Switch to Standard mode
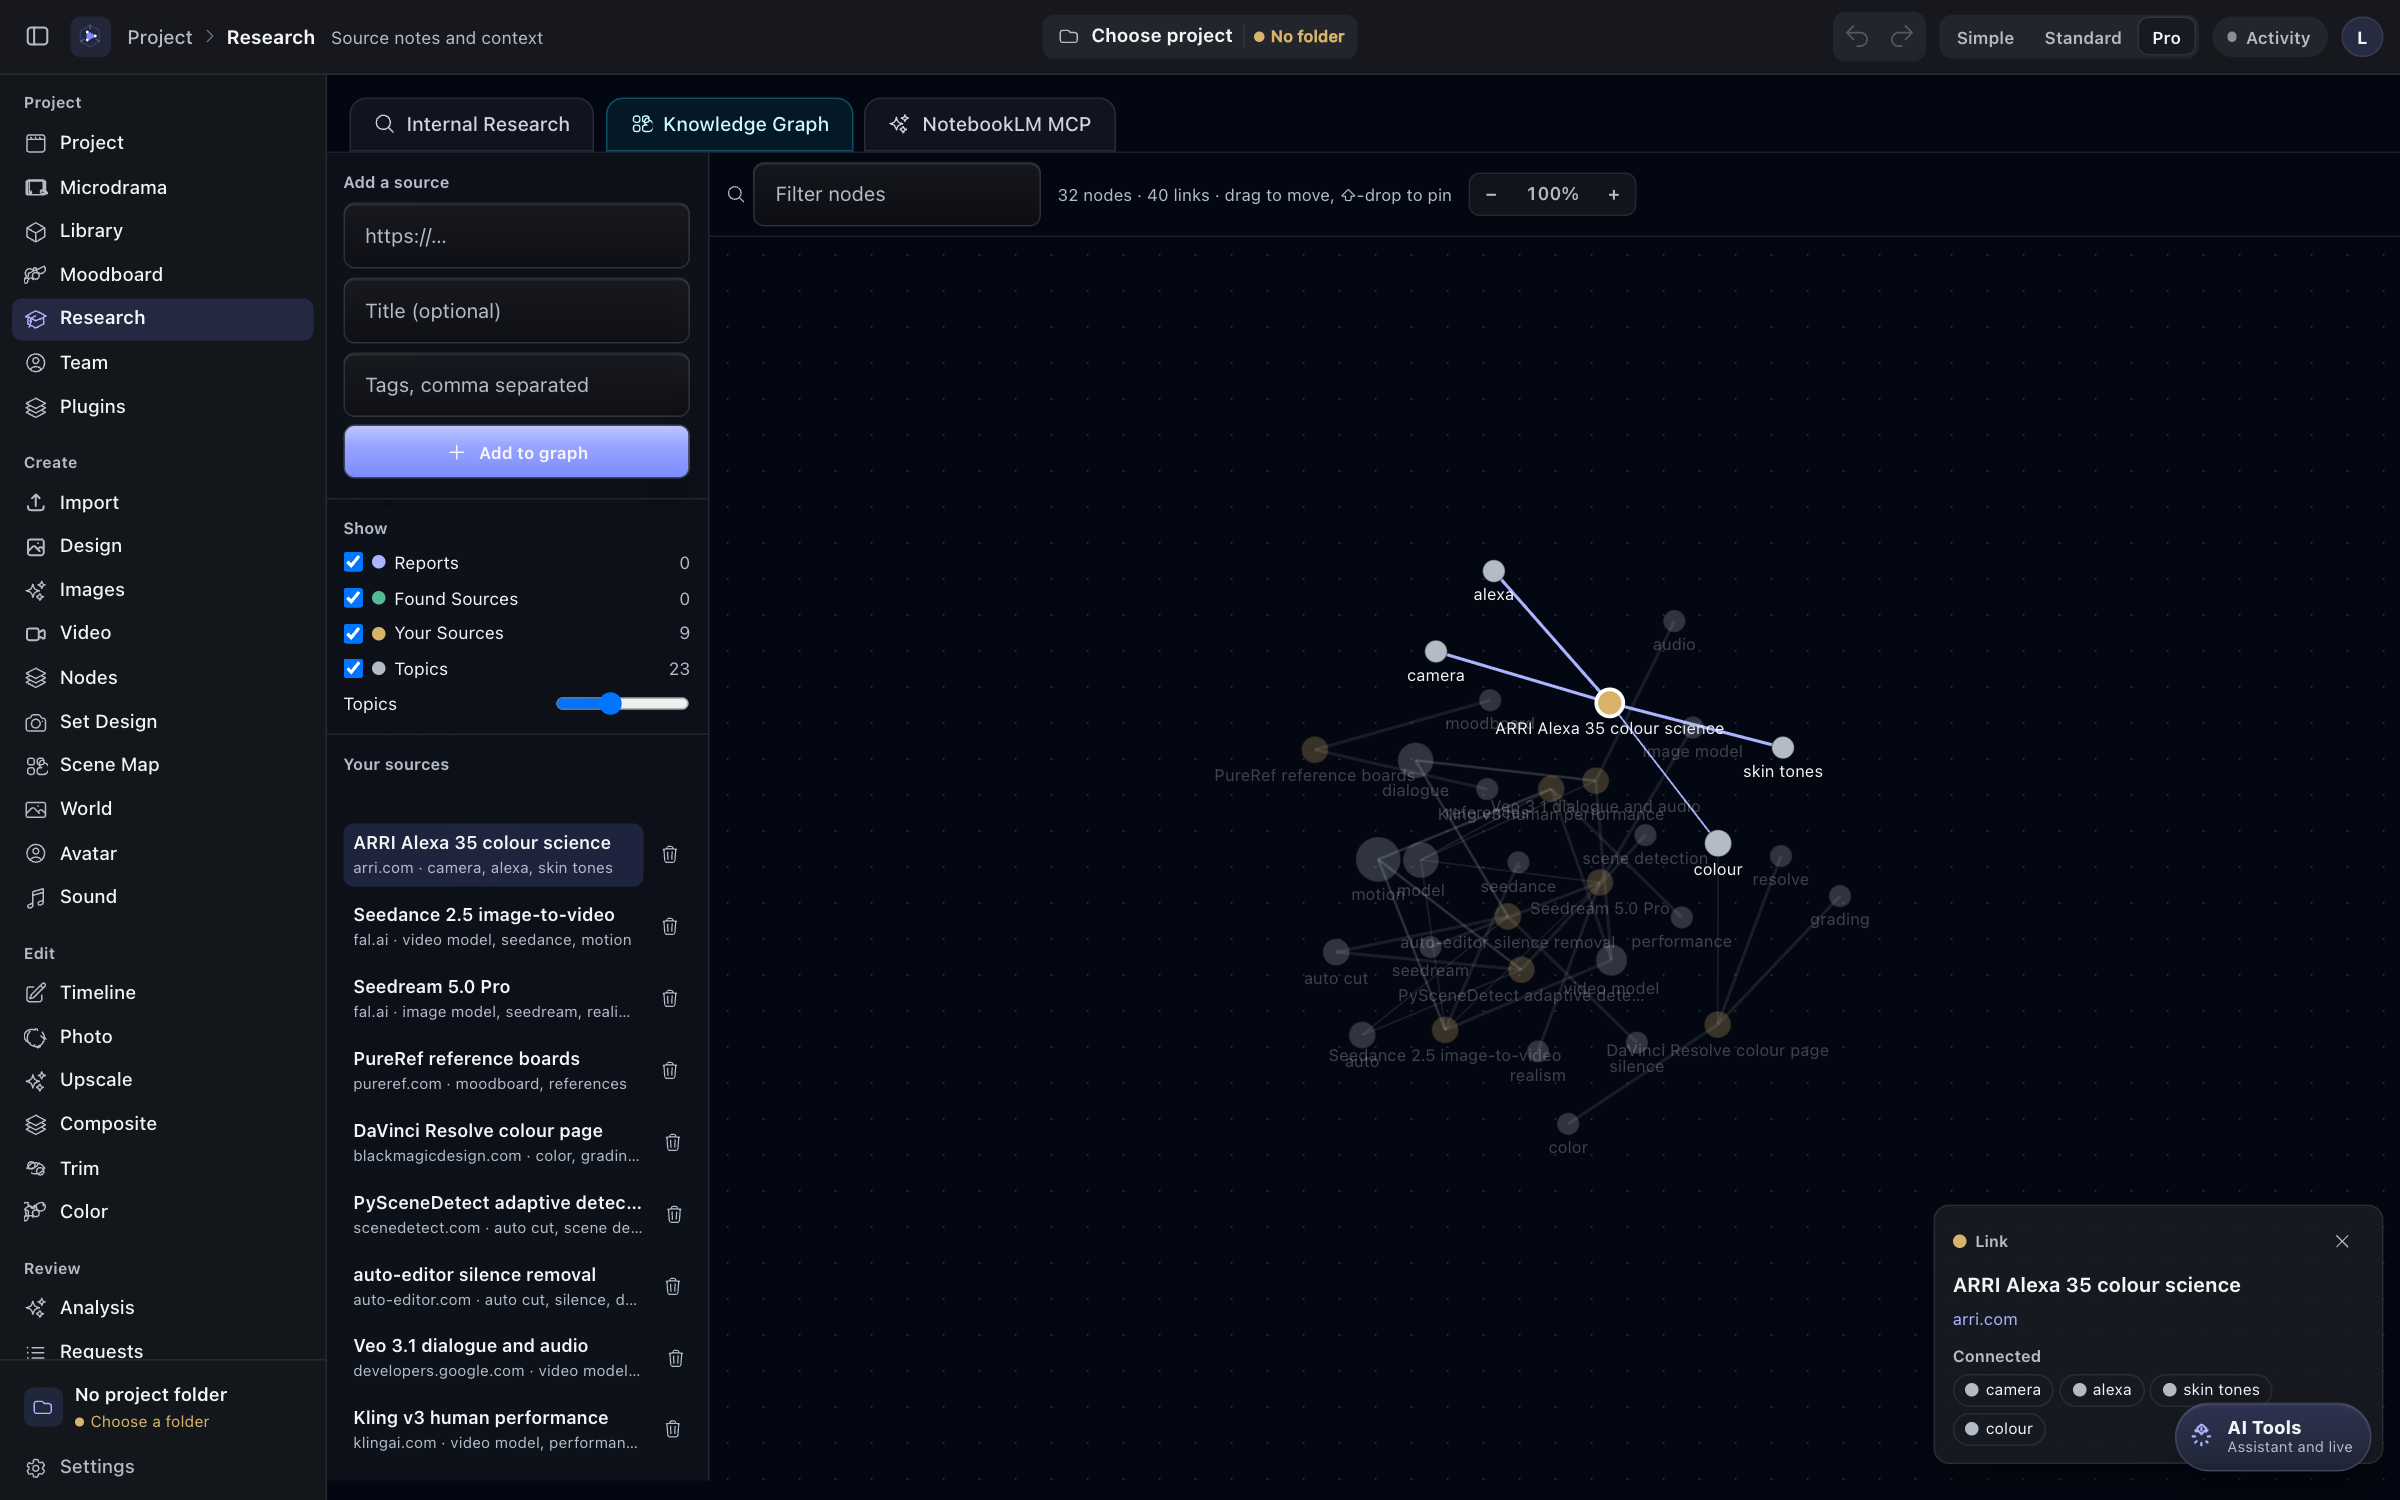 [2082, 37]
